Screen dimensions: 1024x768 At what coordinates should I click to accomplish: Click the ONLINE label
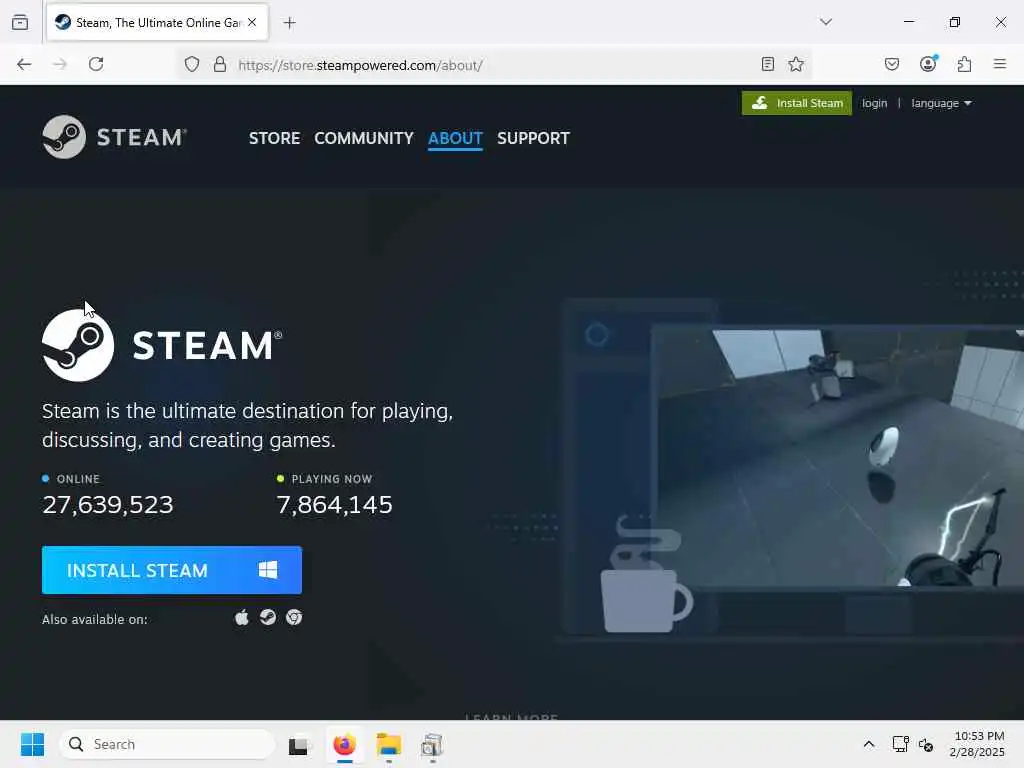tap(78, 479)
